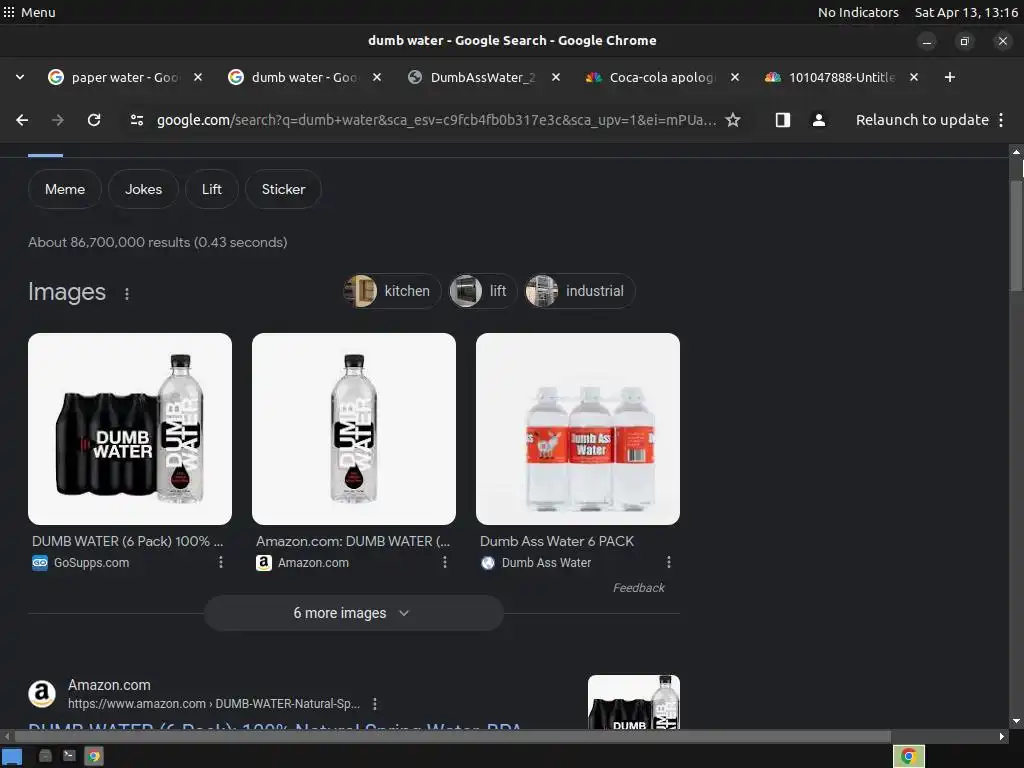Open more options for Amazon.com search result
Screen dimensions: 1024x768
point(375,704)
